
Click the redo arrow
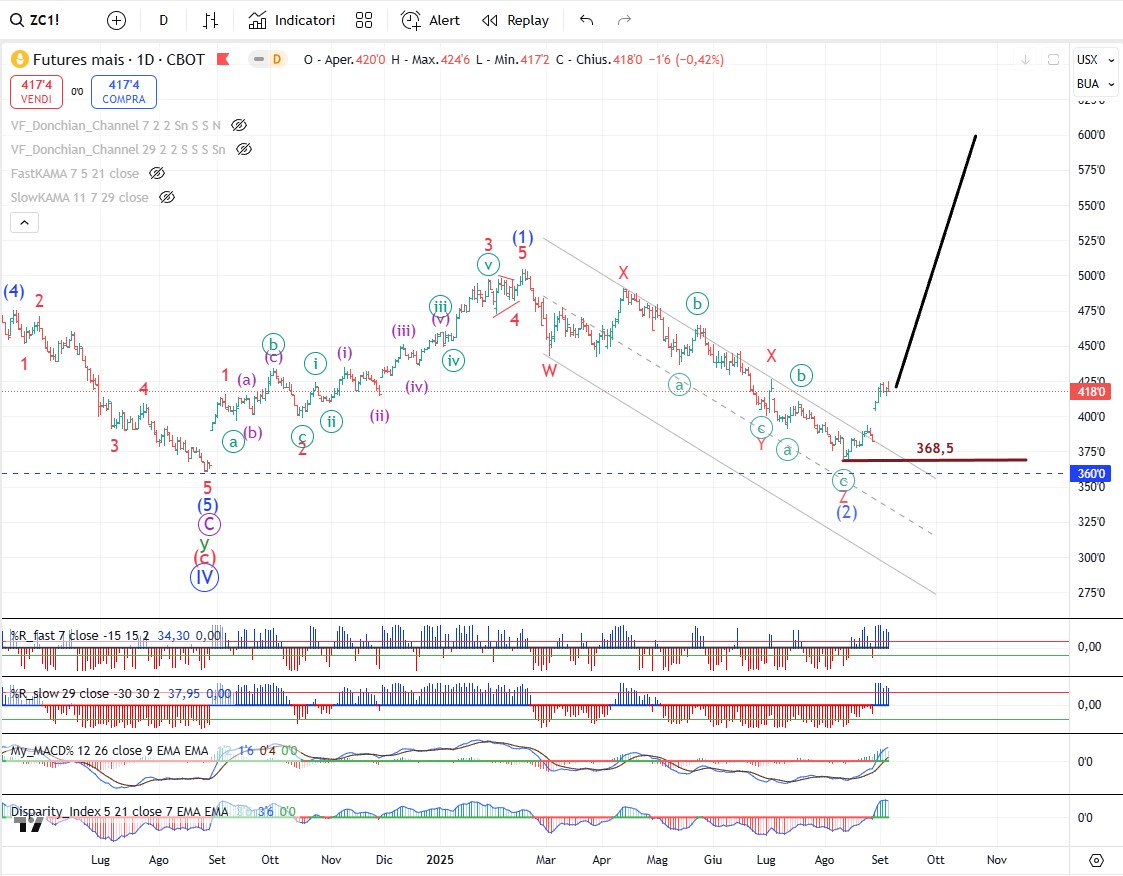(624, 20)
